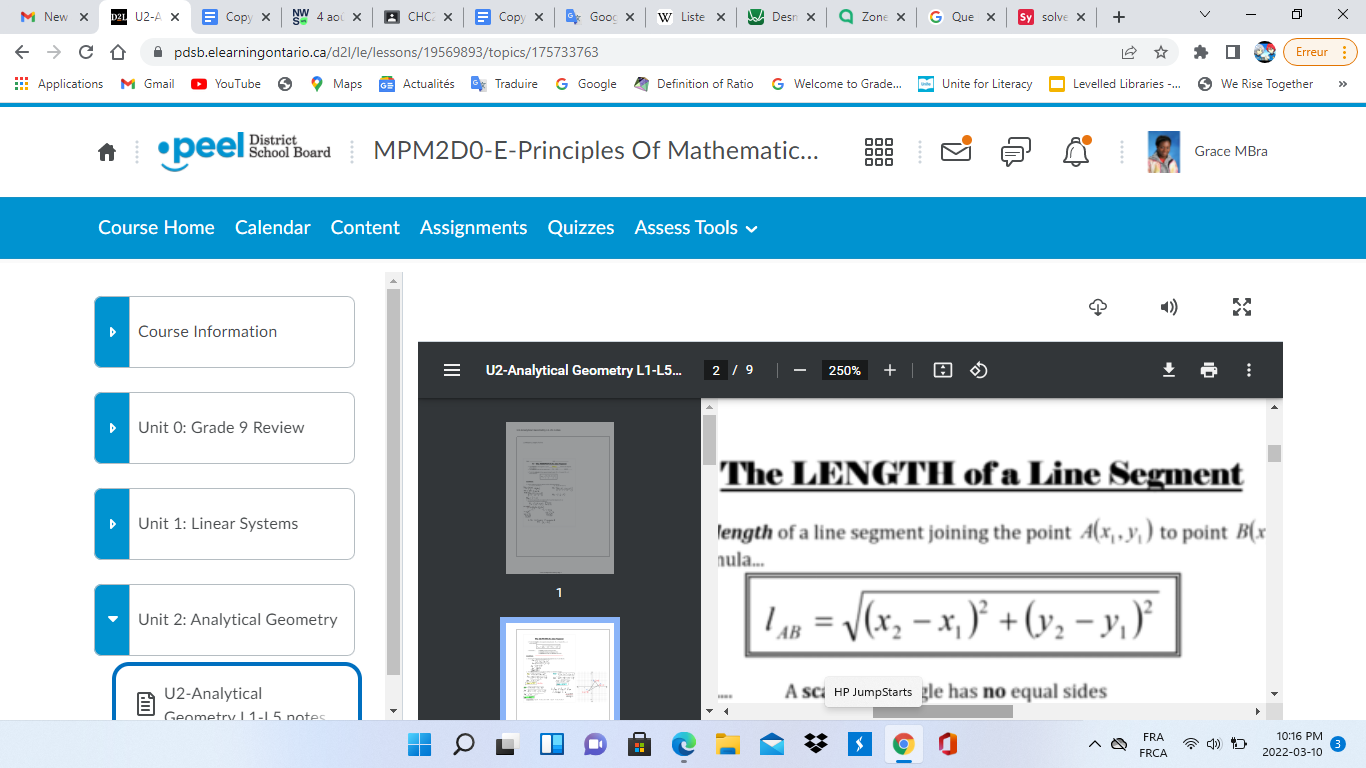This screenshot has width=1366, height=768.
Task: Collapse Unit 2: Analytical Geometry
Action: [112, 620]
